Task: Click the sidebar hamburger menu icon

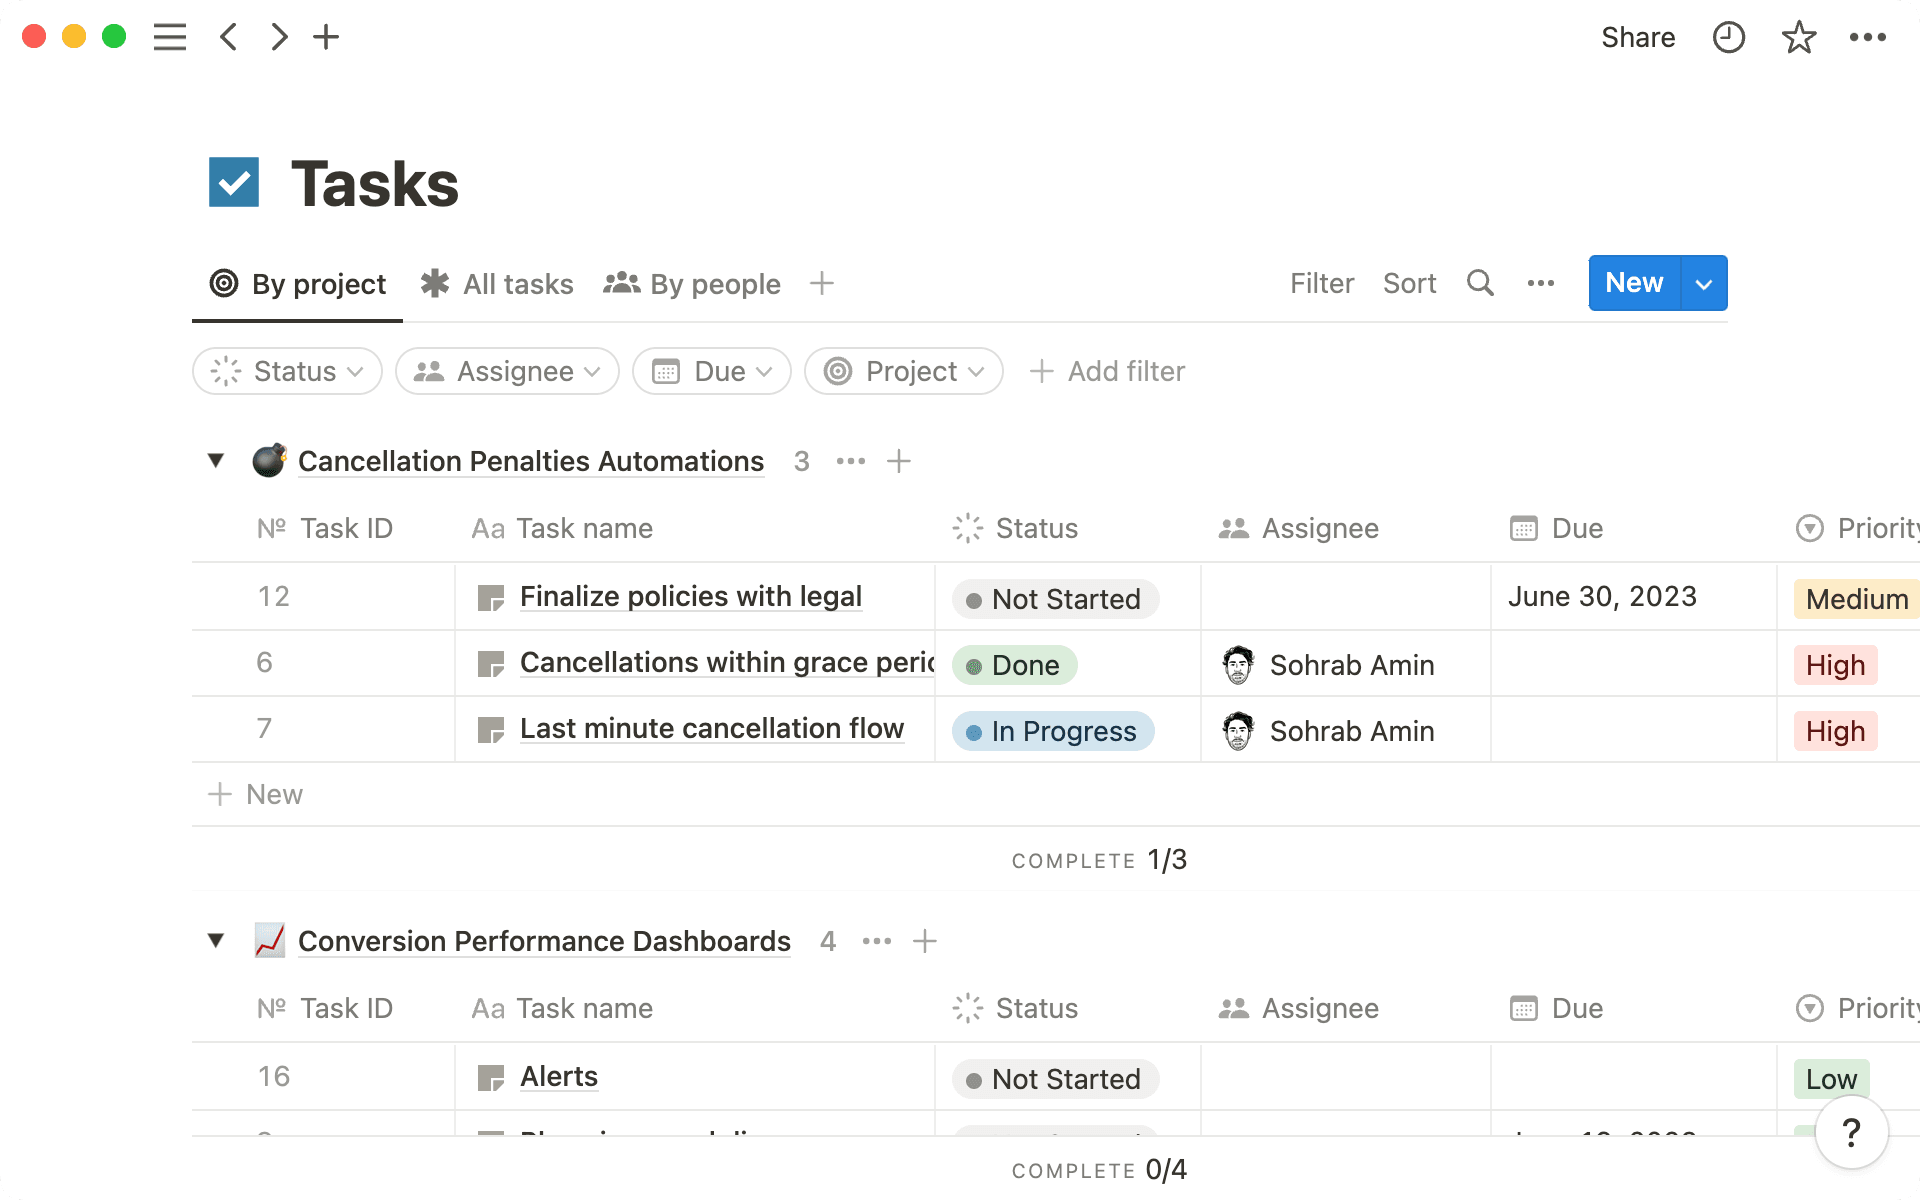Action: pyautogui.click(x=170, y=37)
